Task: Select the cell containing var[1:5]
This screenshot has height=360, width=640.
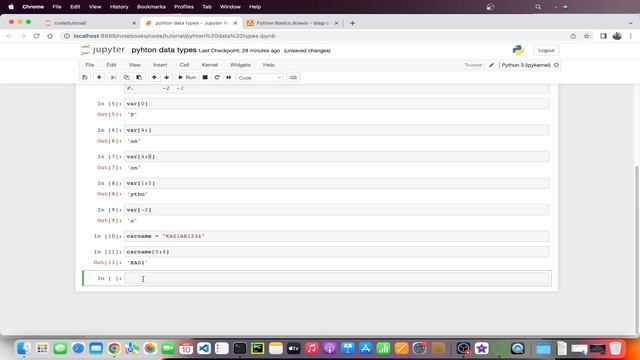Action: click(337, 183)
